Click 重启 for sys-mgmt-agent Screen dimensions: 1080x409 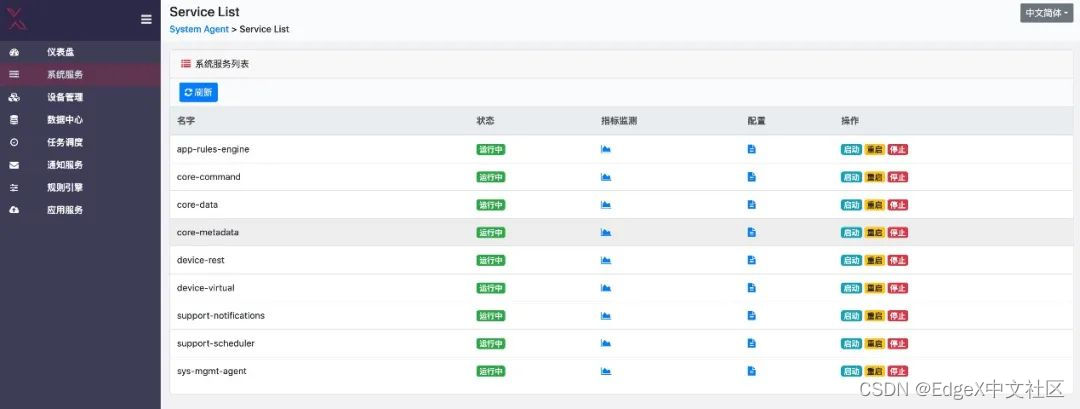875,371
